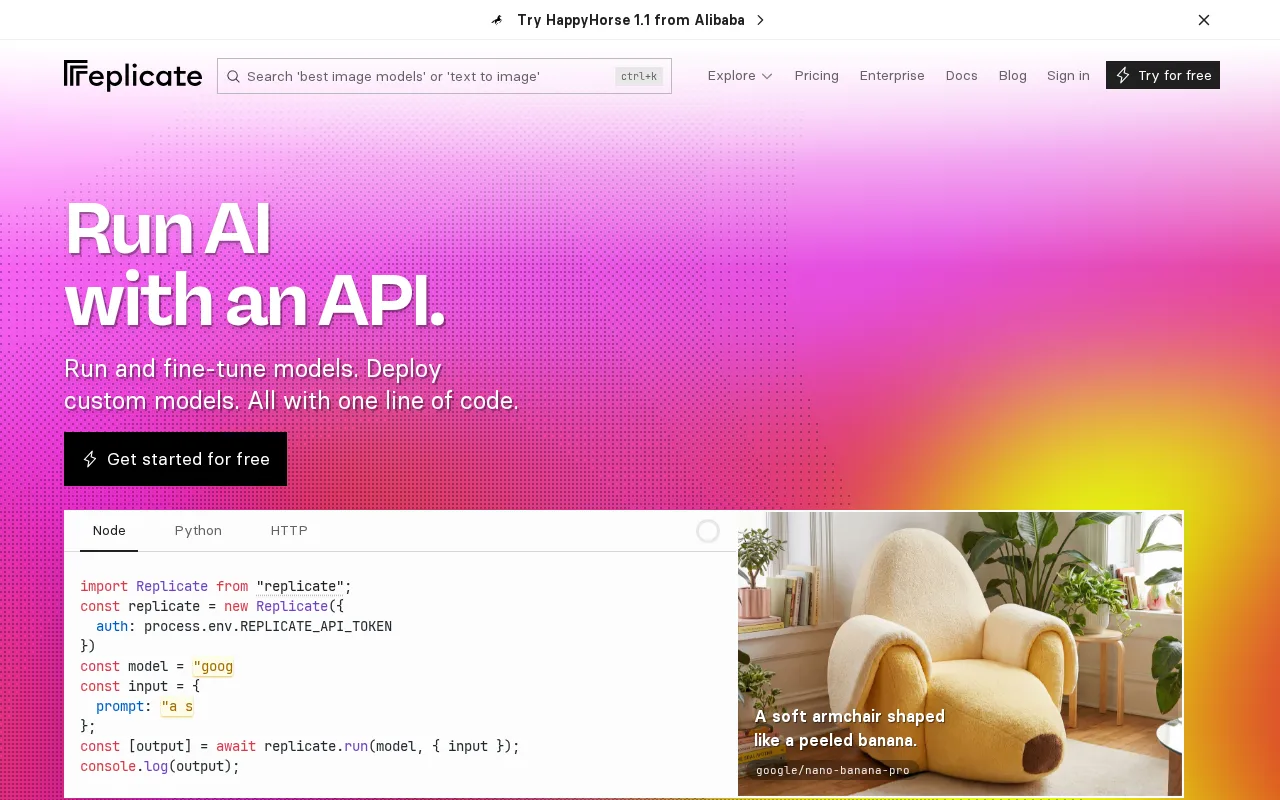The width and height of the screenshot is (1280, 800).
Task: Click Get started for free button
Action: (x=175, y=459)
